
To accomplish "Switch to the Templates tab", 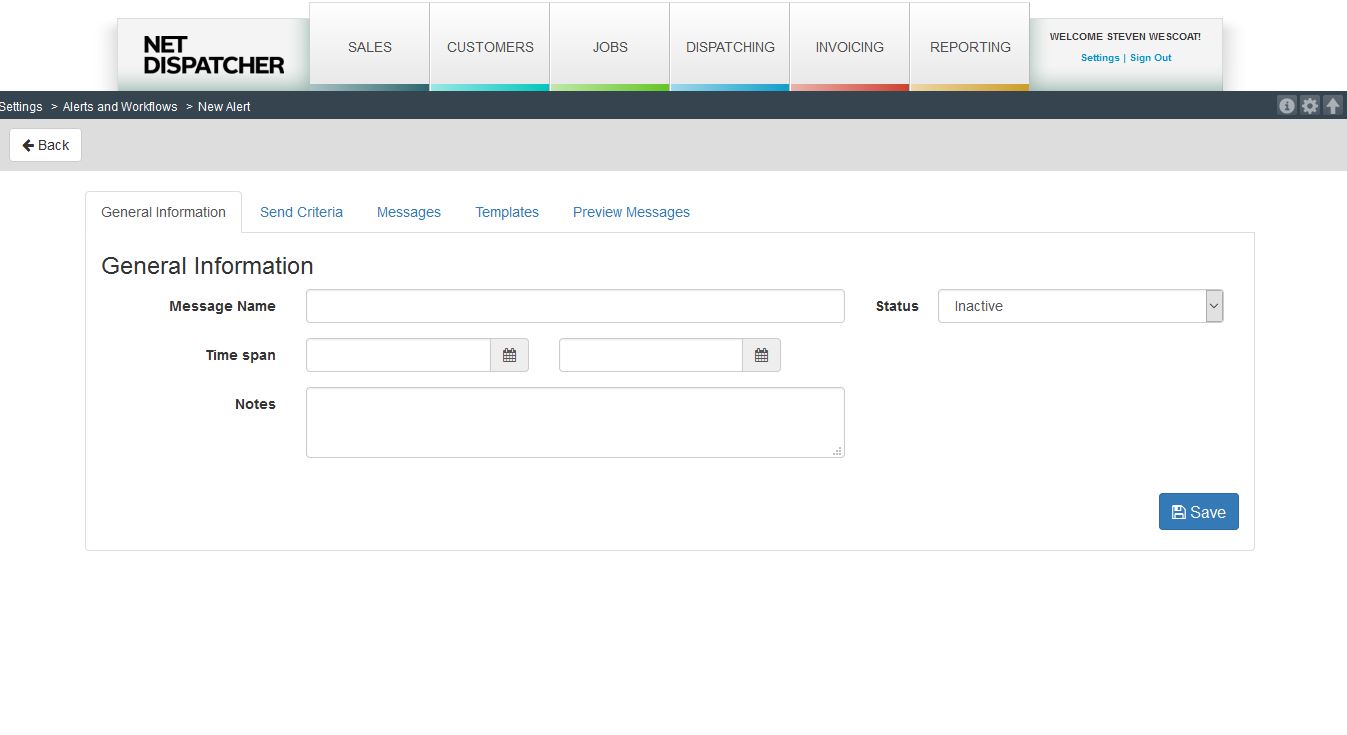I will pyautogui.click(x=507, y=212).
